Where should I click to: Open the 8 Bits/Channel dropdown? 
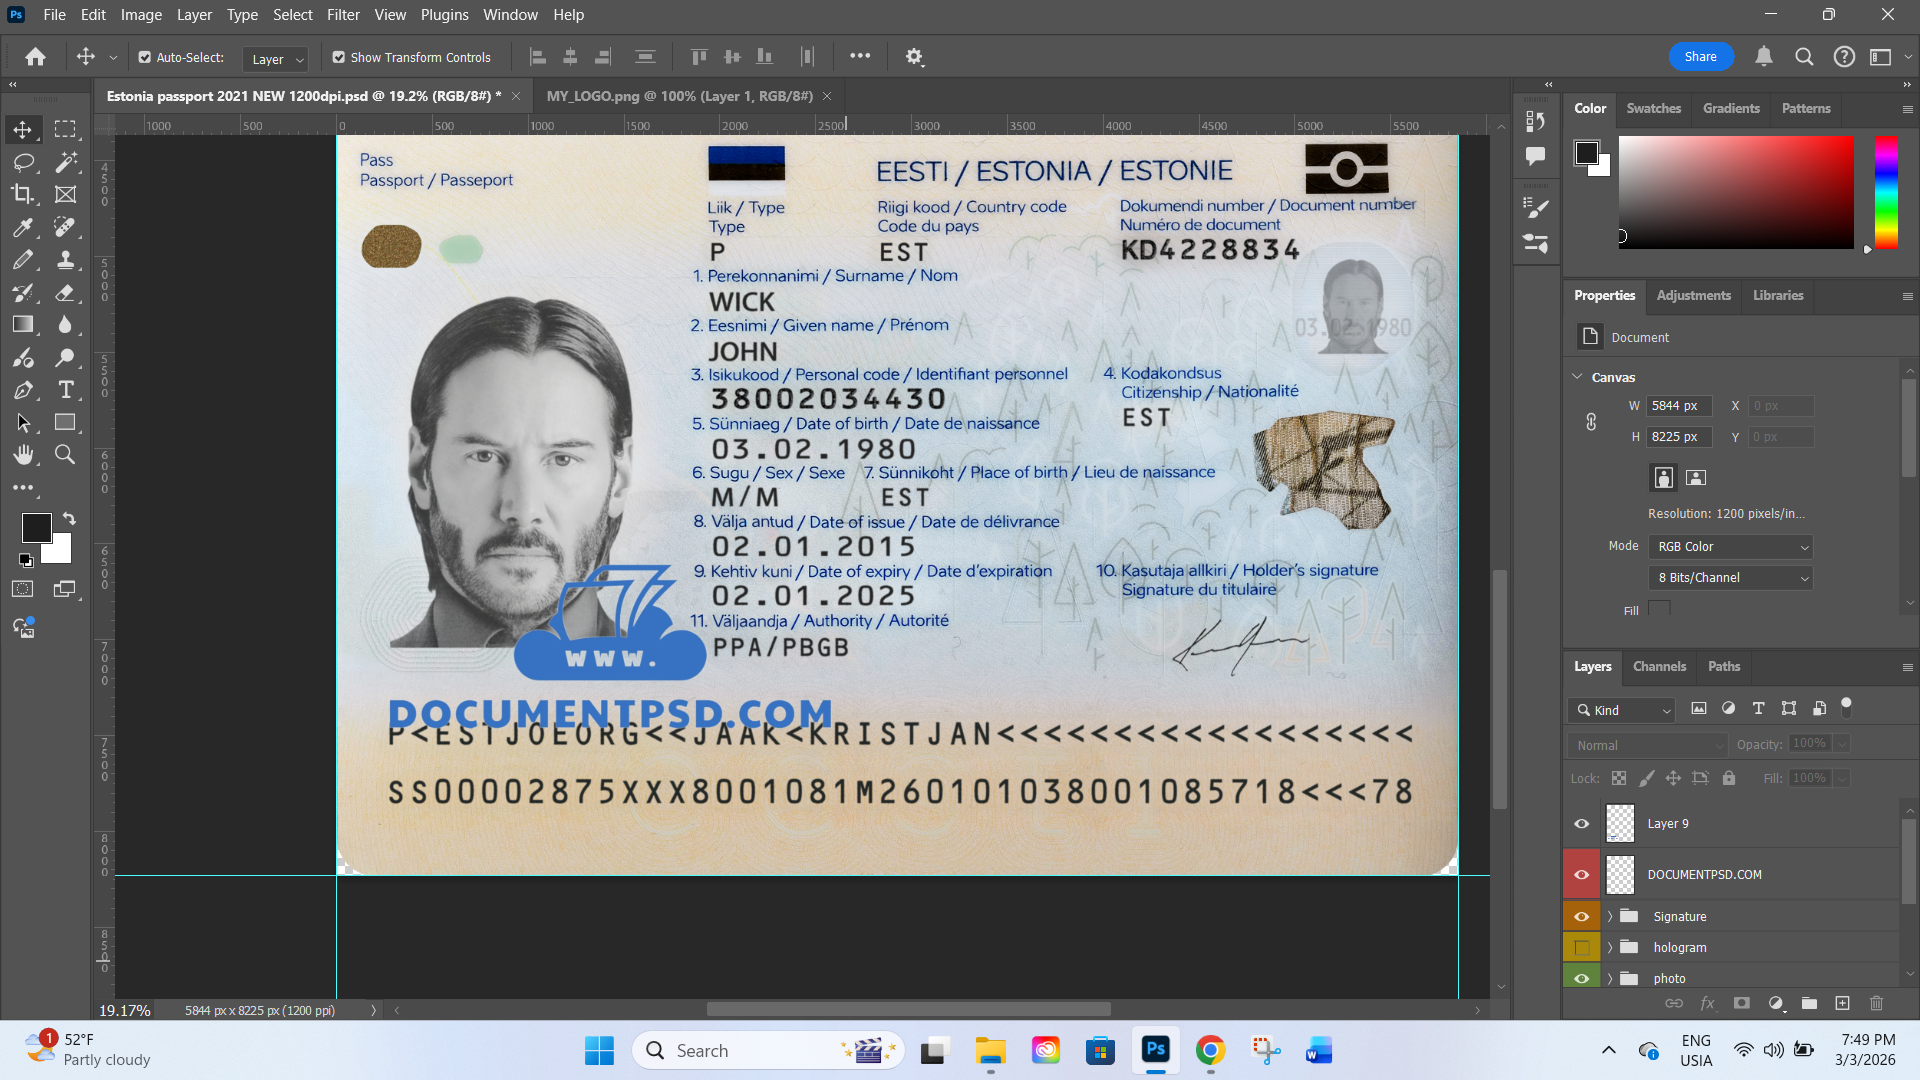[x=1732, y=578]
